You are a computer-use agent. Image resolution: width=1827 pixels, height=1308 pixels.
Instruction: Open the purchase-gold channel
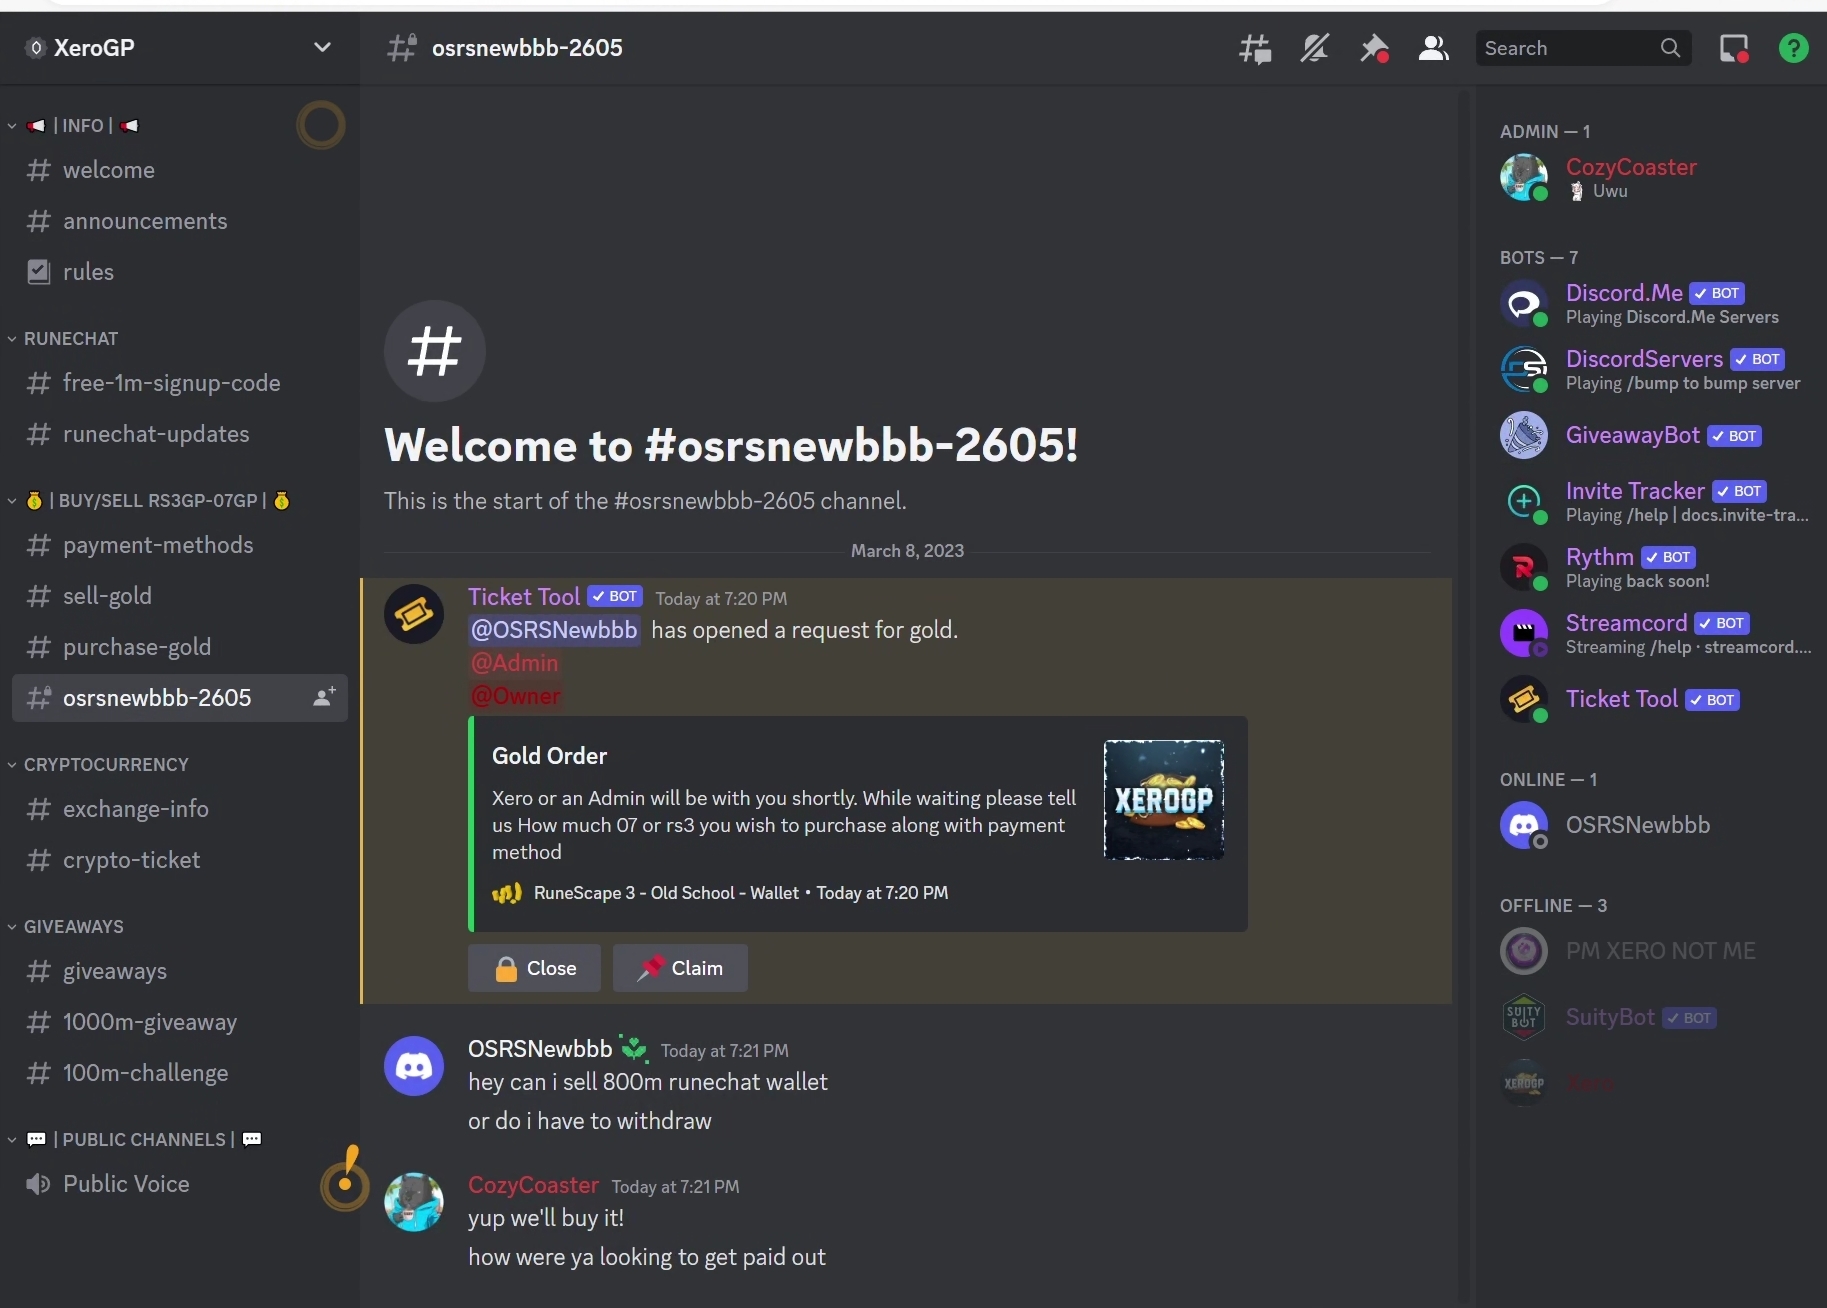180,647
